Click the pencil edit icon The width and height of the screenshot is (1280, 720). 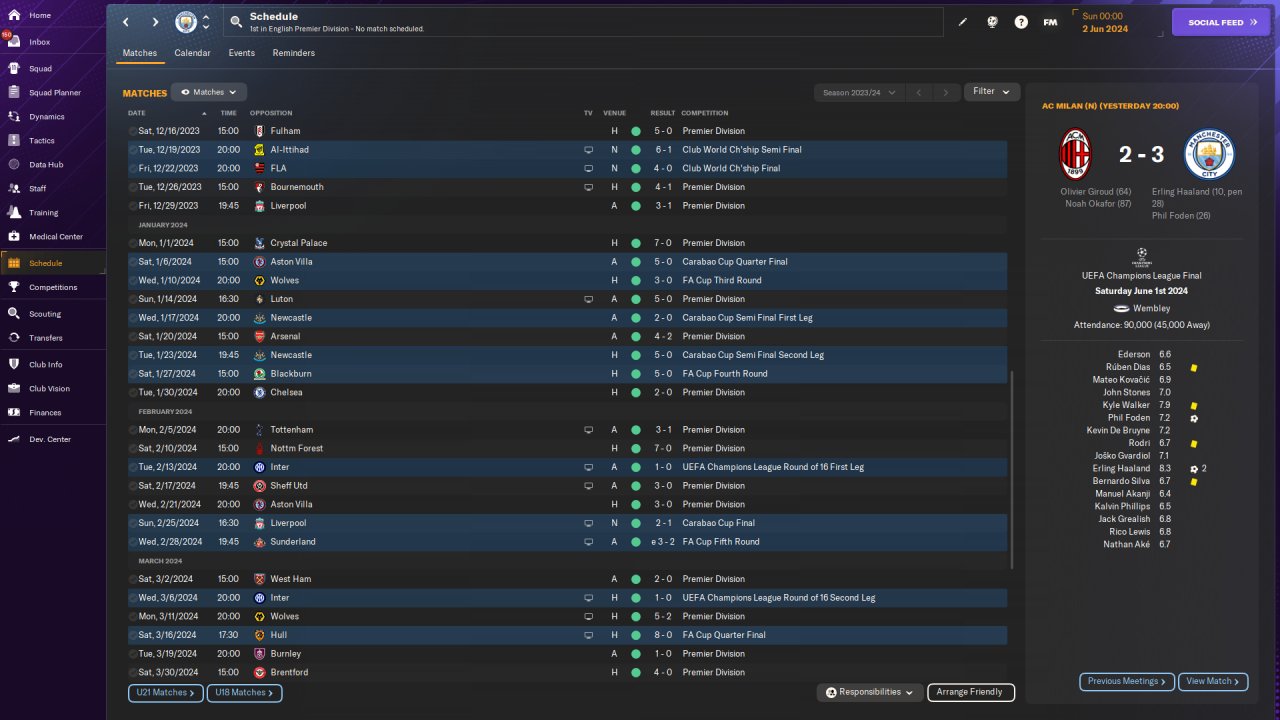(963, 22)
